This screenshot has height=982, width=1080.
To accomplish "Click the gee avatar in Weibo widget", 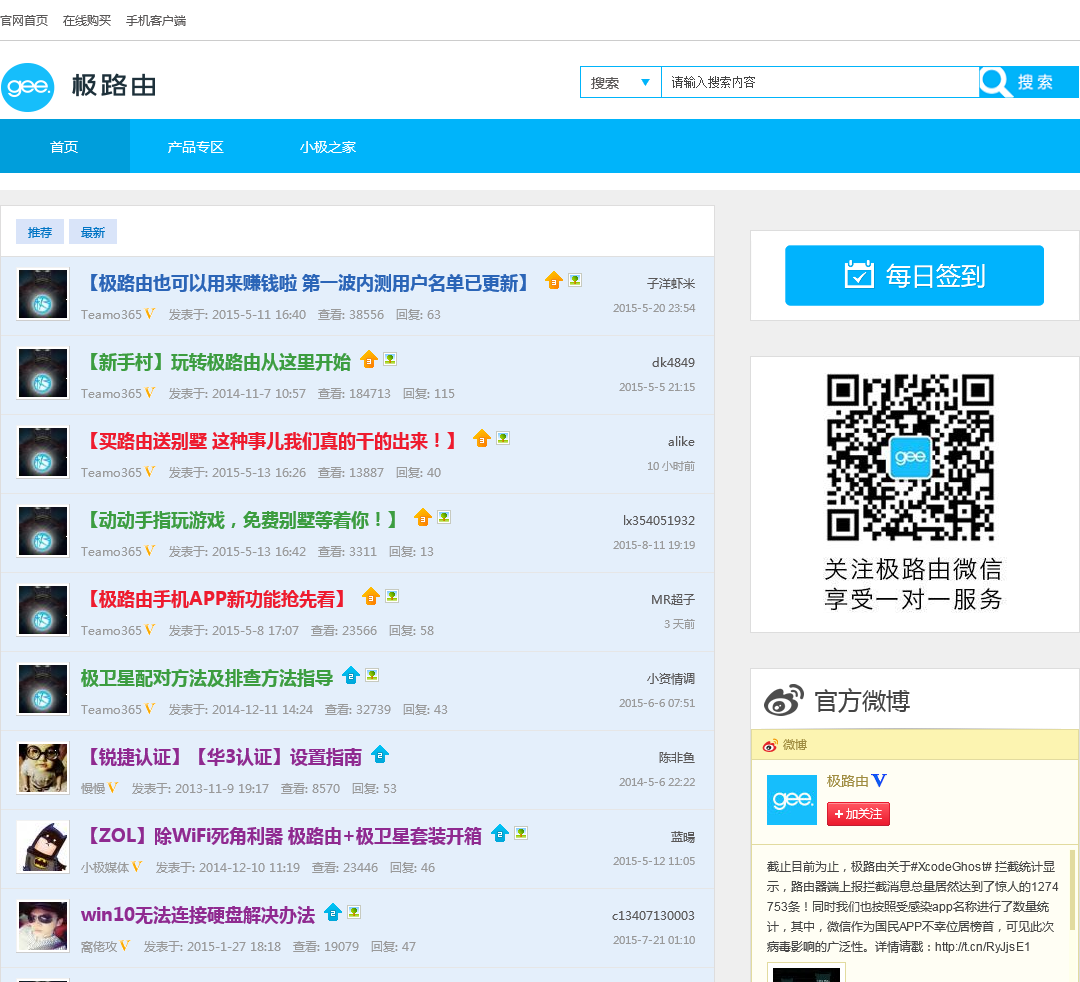I will (x=791, y=799).
